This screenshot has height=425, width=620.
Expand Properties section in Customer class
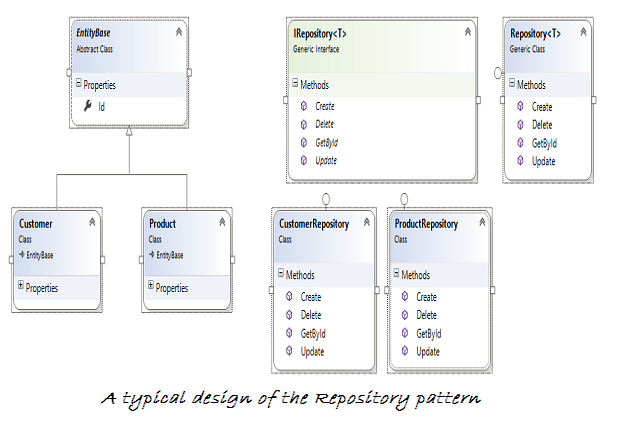[x=21, y=285]
